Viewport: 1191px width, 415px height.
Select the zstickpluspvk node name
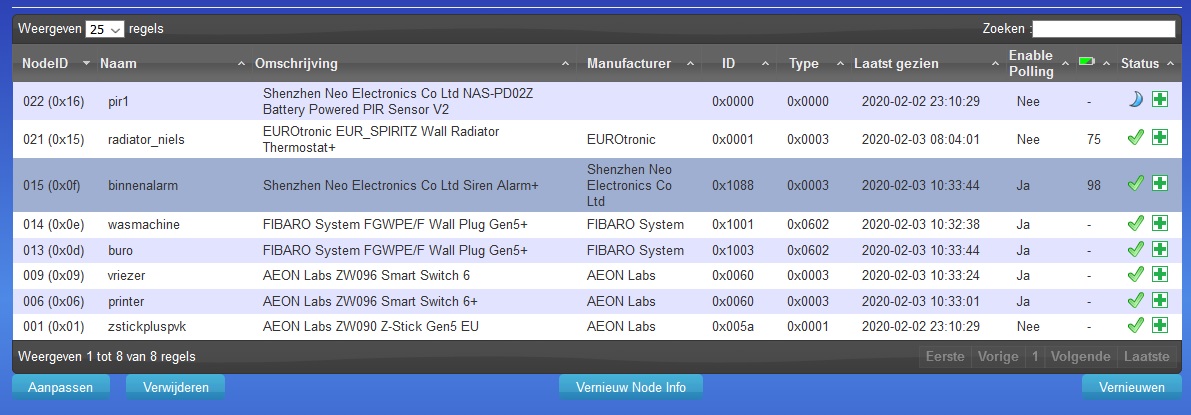click(147, 327)
